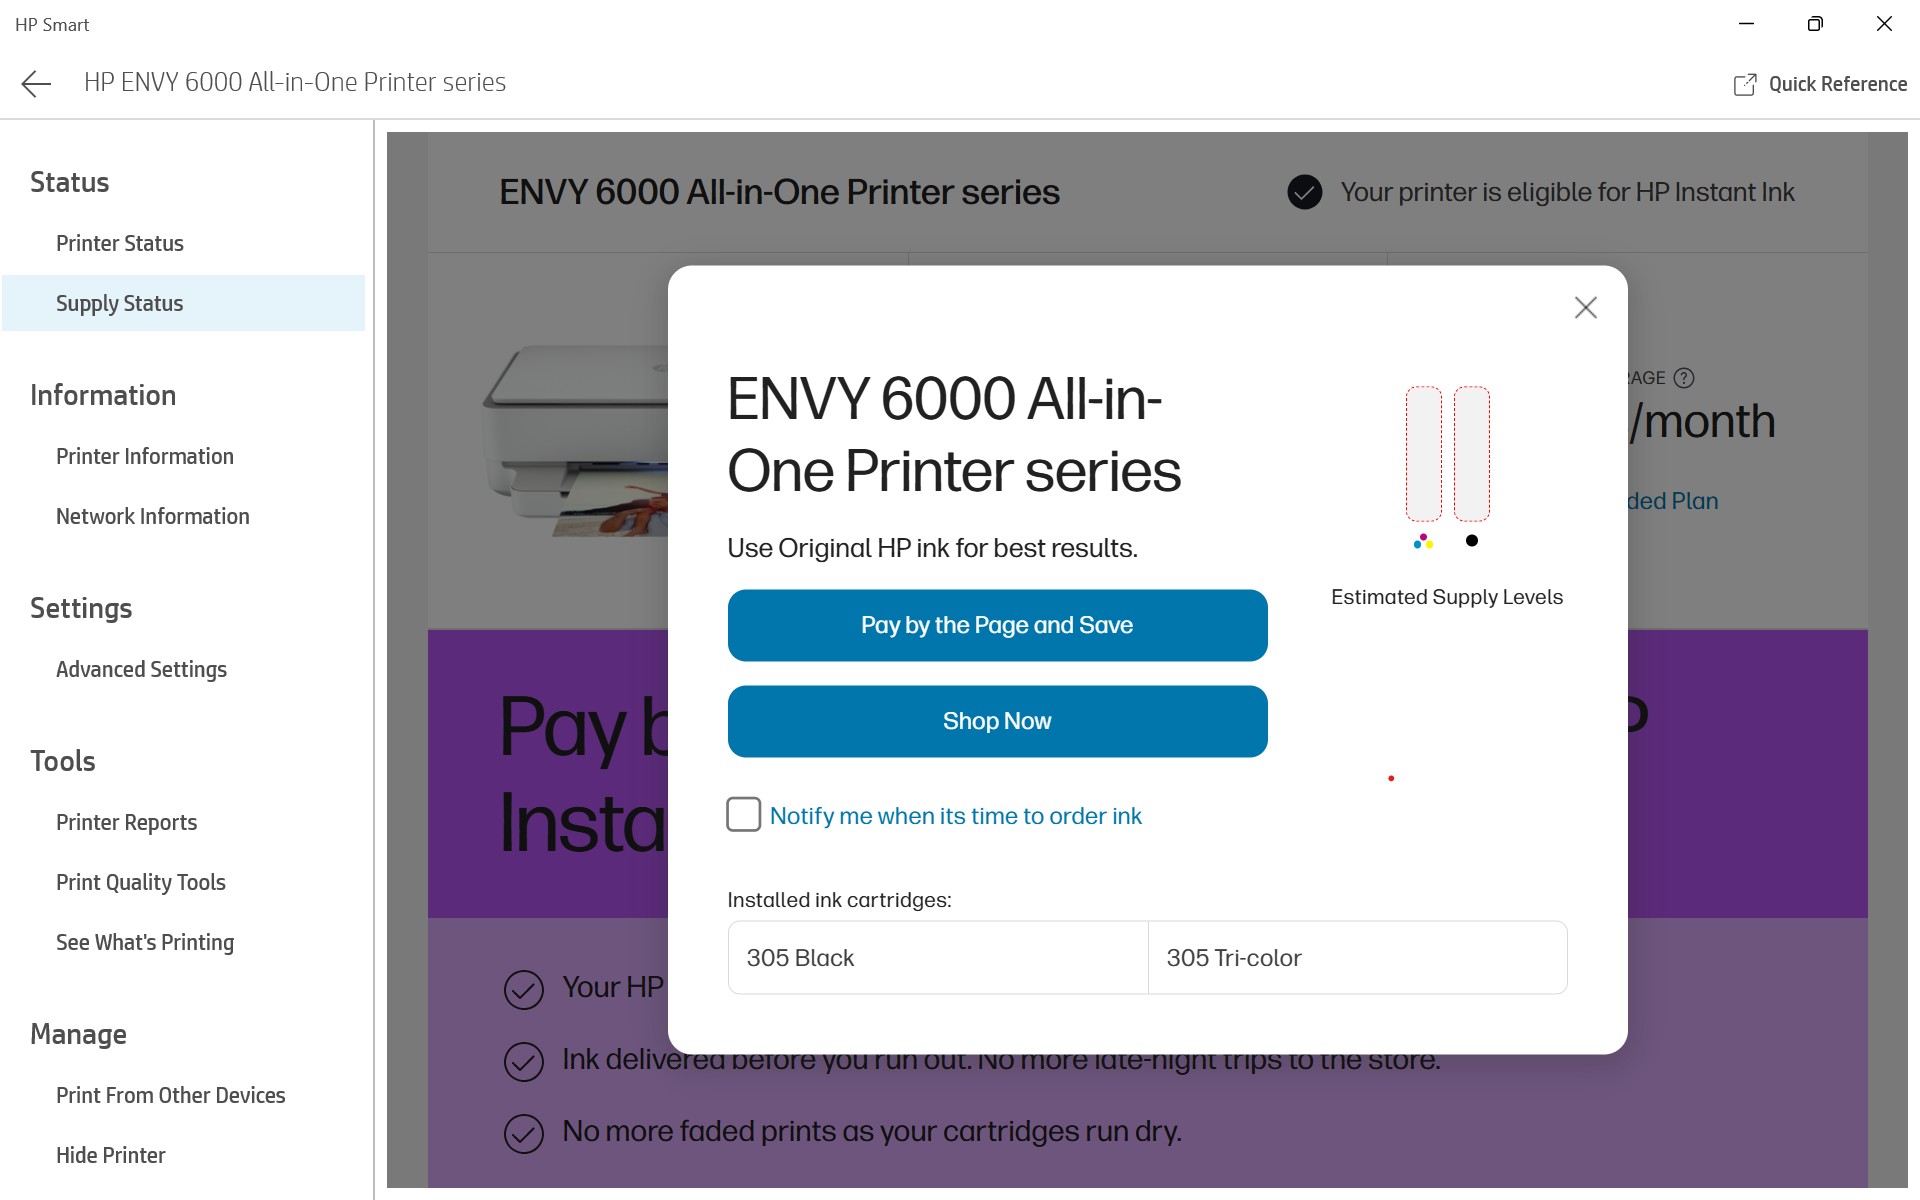This screenshot has width=1920, height=1200.
Task: Click the 'Pay by the Page and Save' button
Action: [x=997, y=624]
